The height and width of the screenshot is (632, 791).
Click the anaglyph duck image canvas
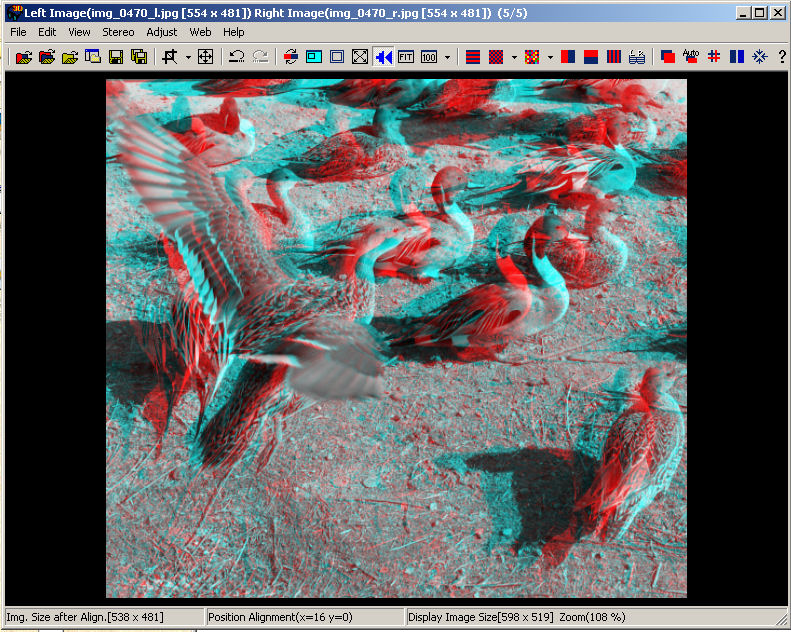click(x=396, y=338)
